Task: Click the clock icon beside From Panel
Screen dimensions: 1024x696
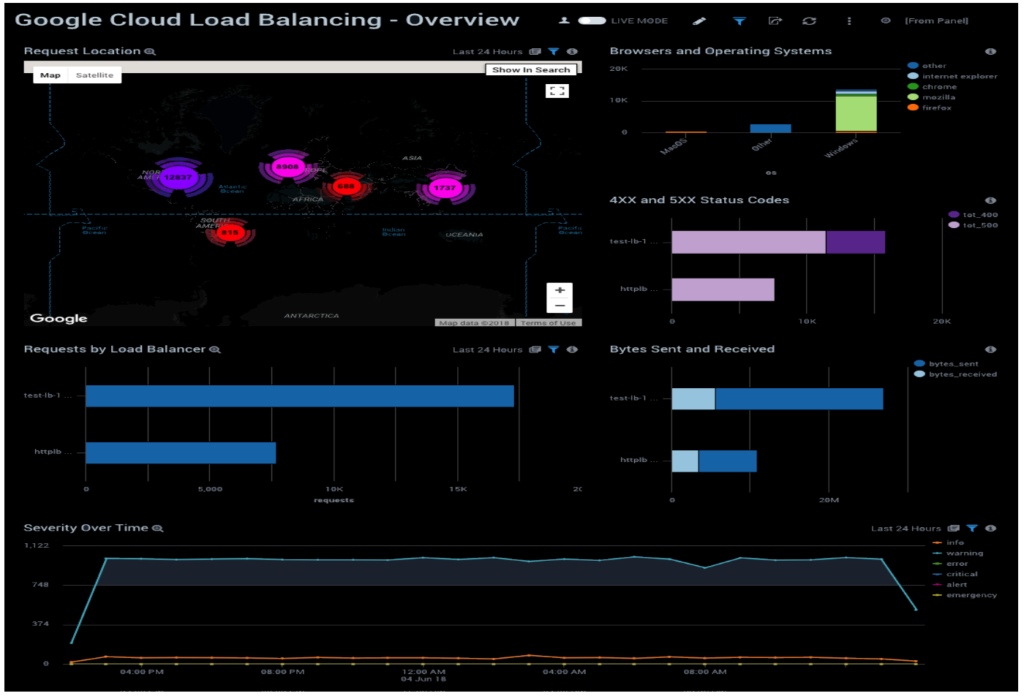Action: (x=886, y=21)
